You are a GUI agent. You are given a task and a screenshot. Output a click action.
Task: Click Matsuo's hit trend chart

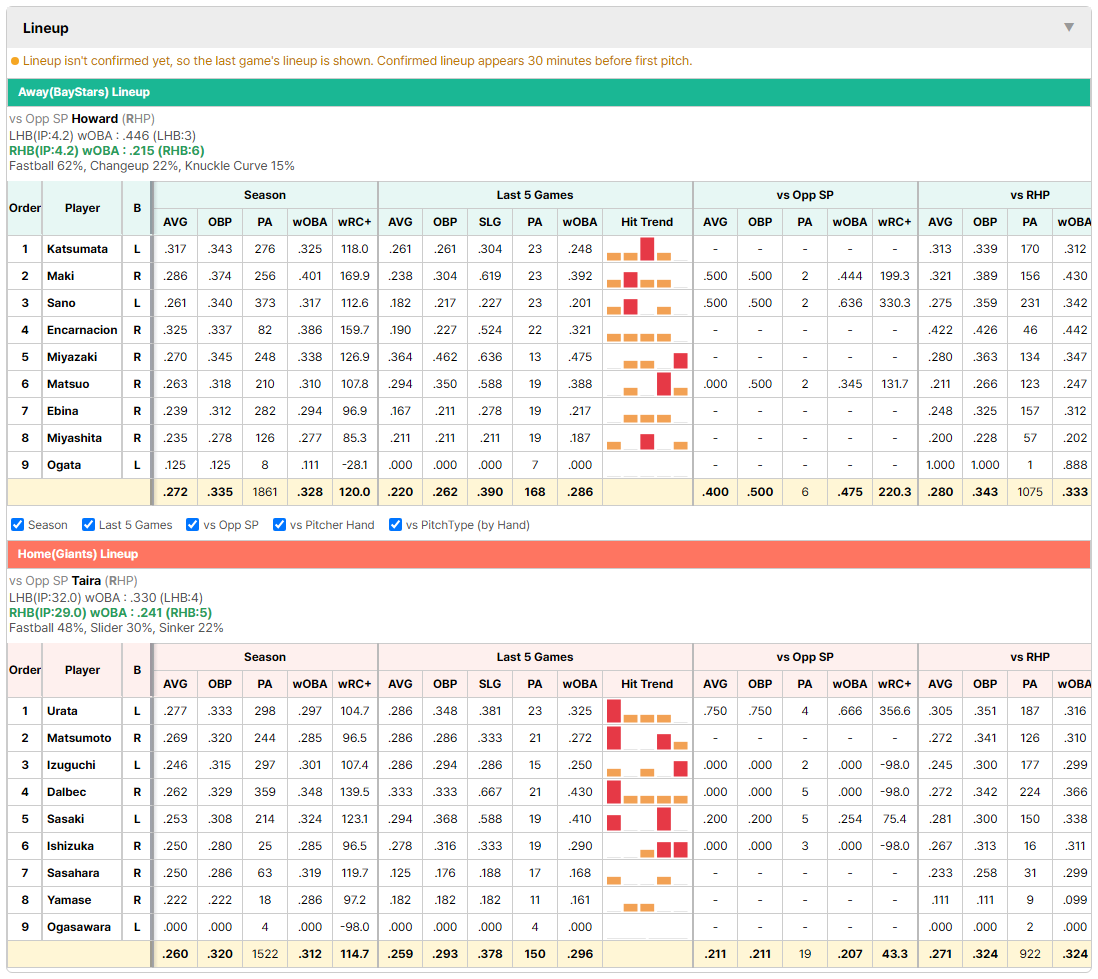pyautogui.click(x=647, y=384)
